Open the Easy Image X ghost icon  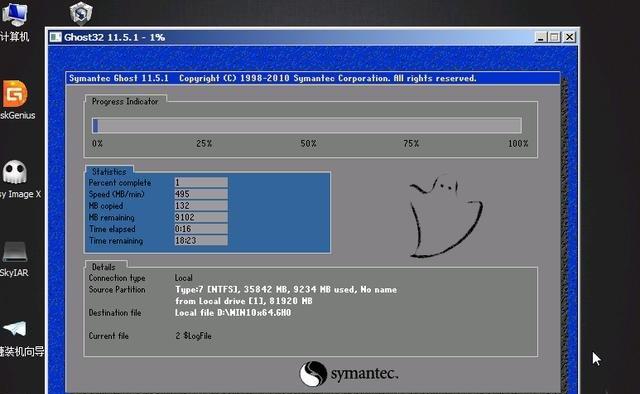pyautogui.click(x=15, y=172)
